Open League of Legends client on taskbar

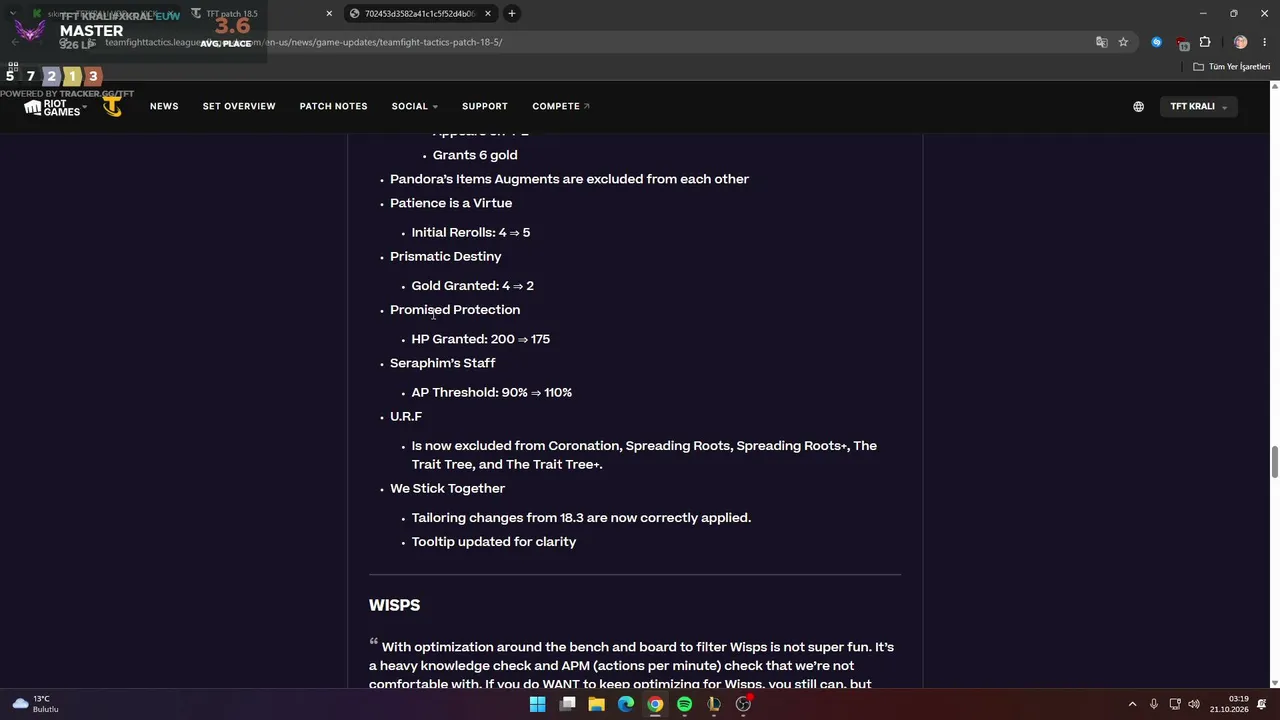click(x=714, y=704)
